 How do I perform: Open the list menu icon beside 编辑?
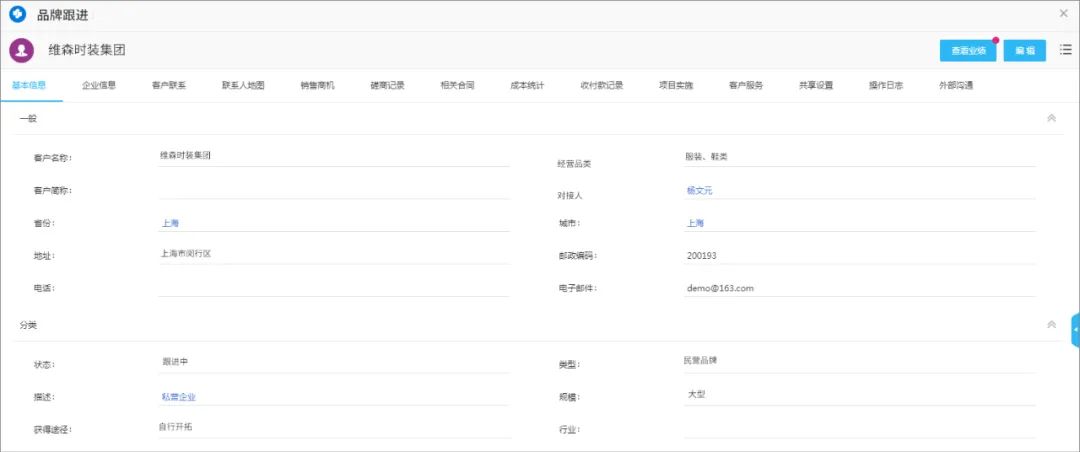[1066, 50]
